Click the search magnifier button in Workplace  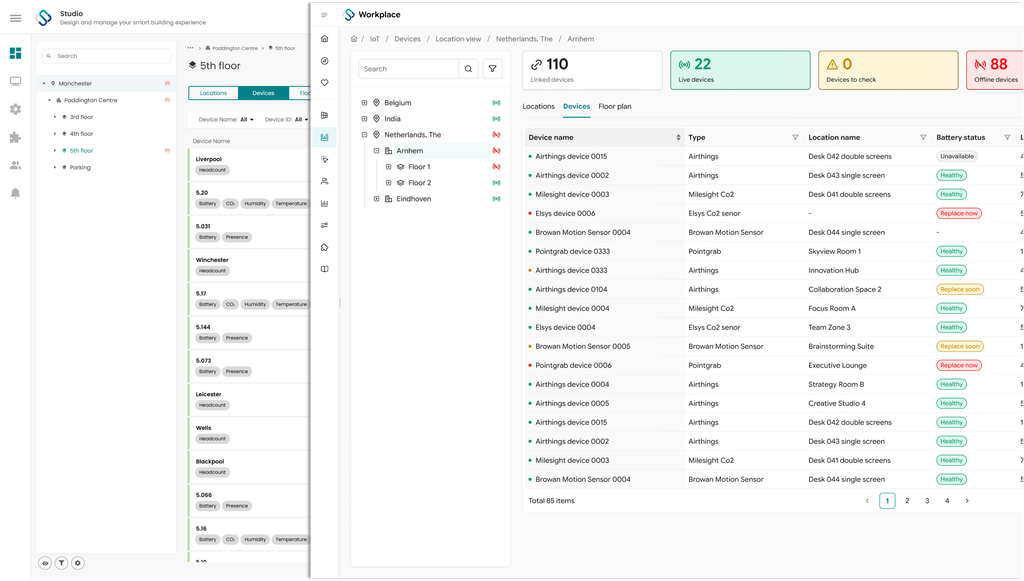[x=468, y=69]
